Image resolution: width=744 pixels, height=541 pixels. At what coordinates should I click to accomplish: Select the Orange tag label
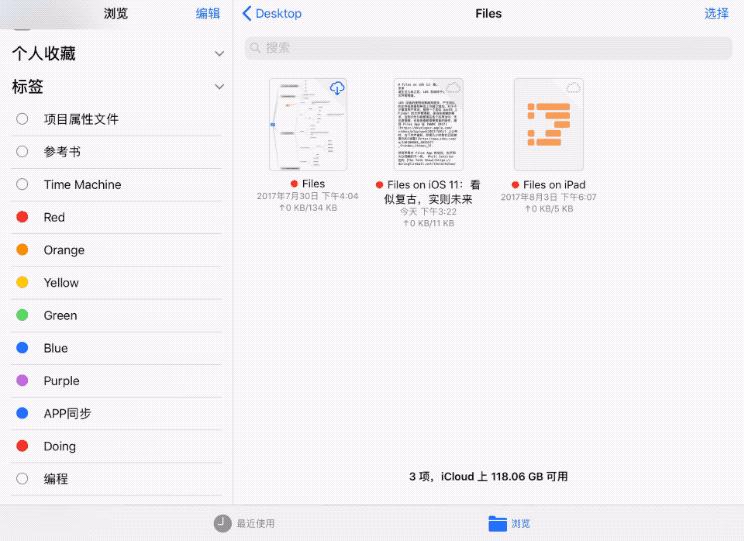tap(64, 250)
